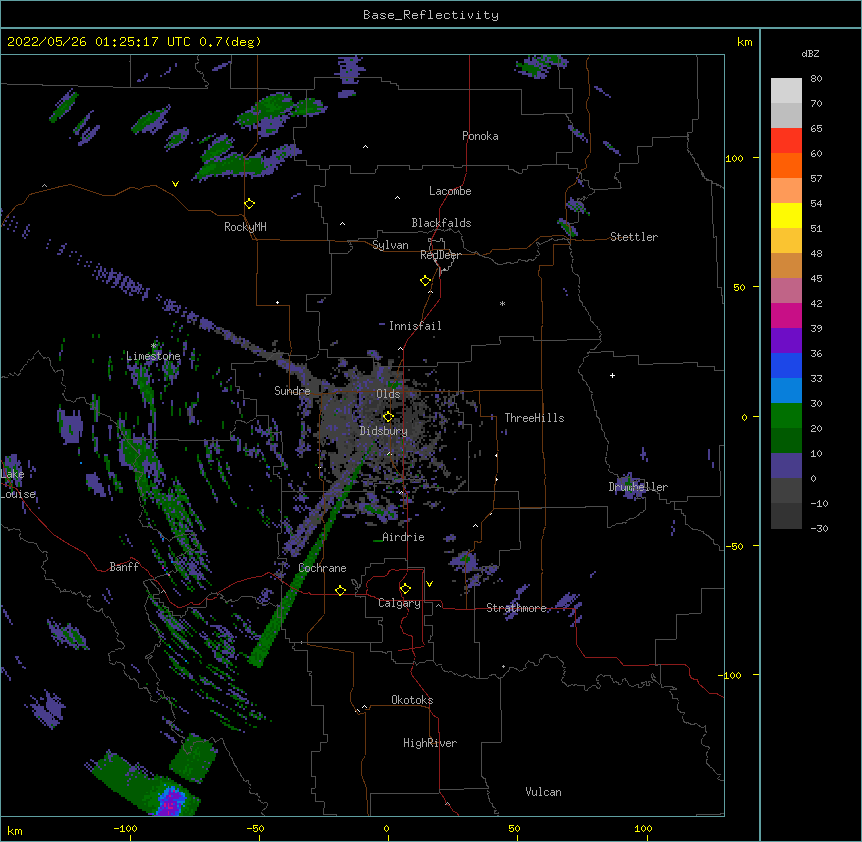This screenshot has height=842, width=862.
Task: Click the Strathmore label
Action: tap(516, 608)
